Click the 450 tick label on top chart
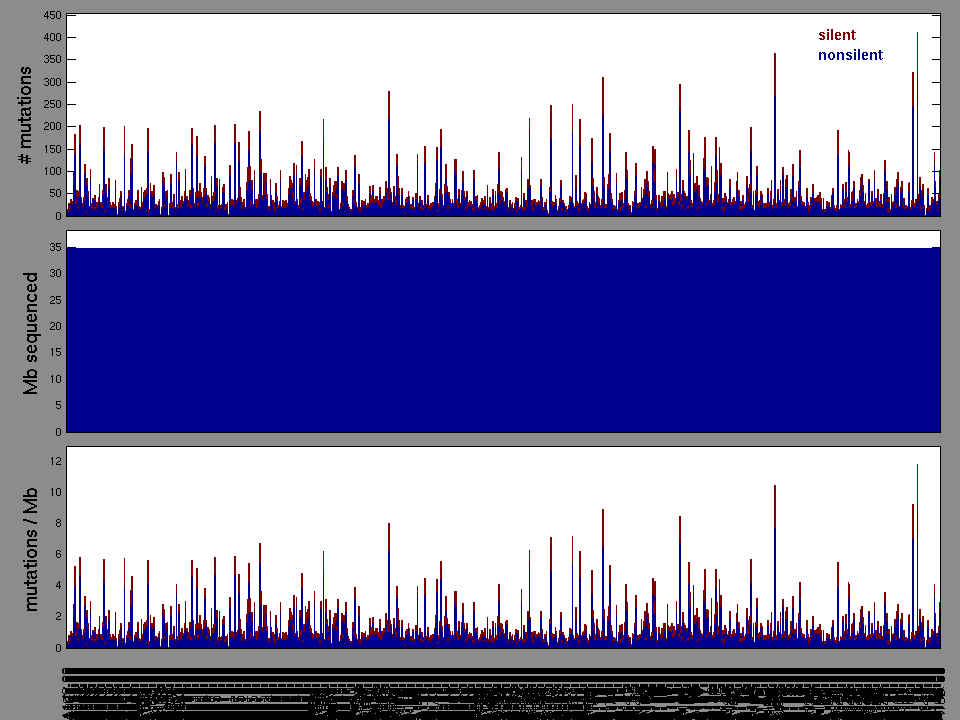 click(51, 17)
